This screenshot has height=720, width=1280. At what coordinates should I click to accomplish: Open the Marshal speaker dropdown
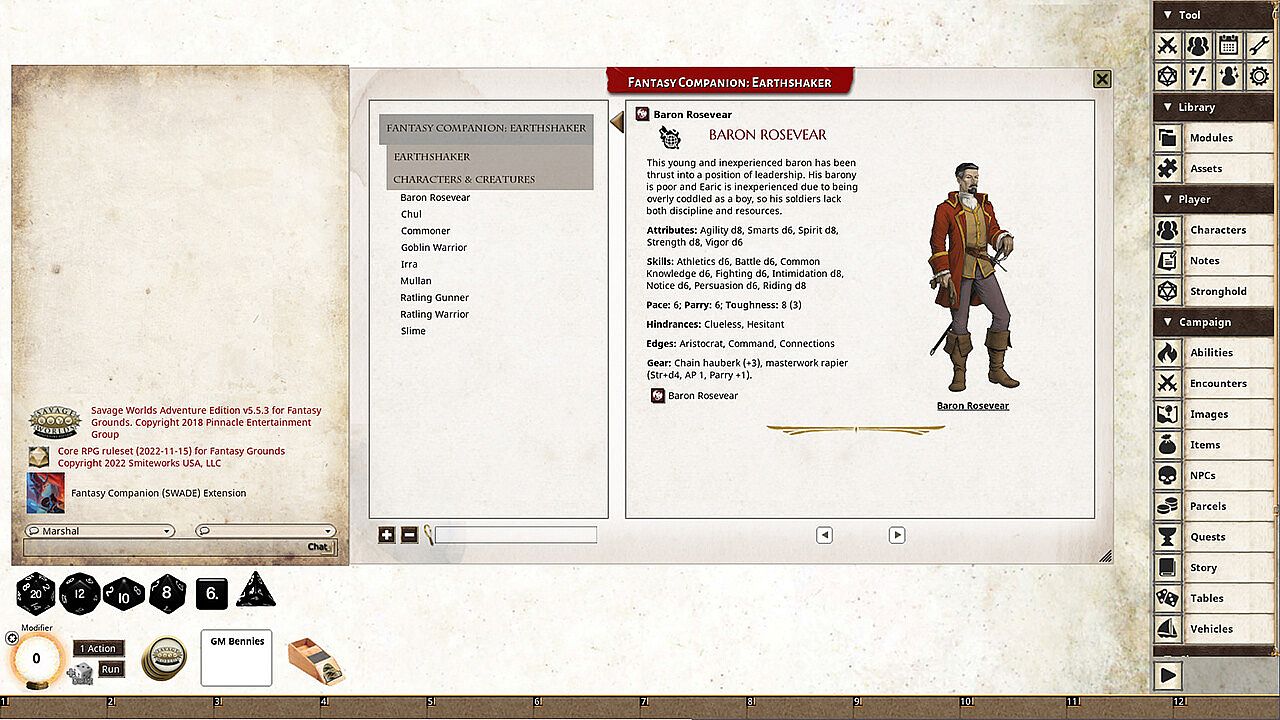click(x=99, y=531)
